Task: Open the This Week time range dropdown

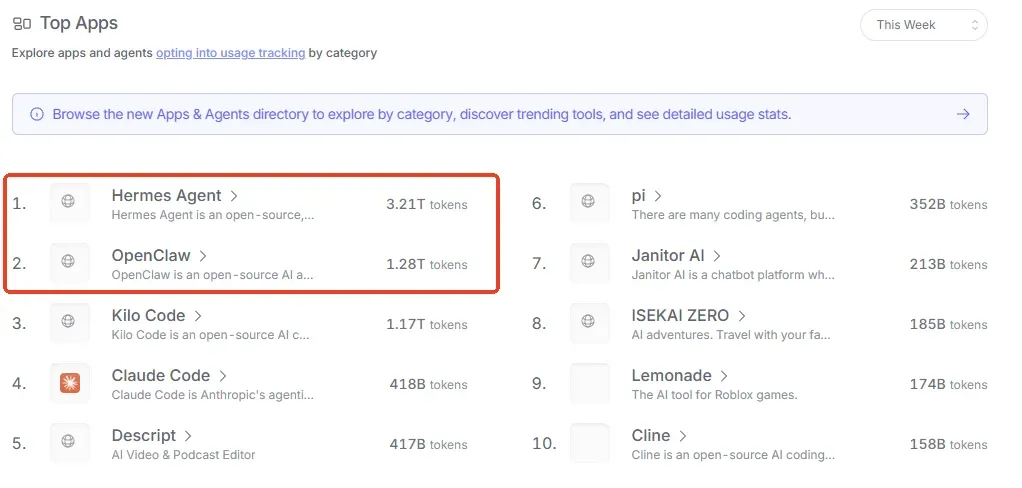Action: click(924, 25)
